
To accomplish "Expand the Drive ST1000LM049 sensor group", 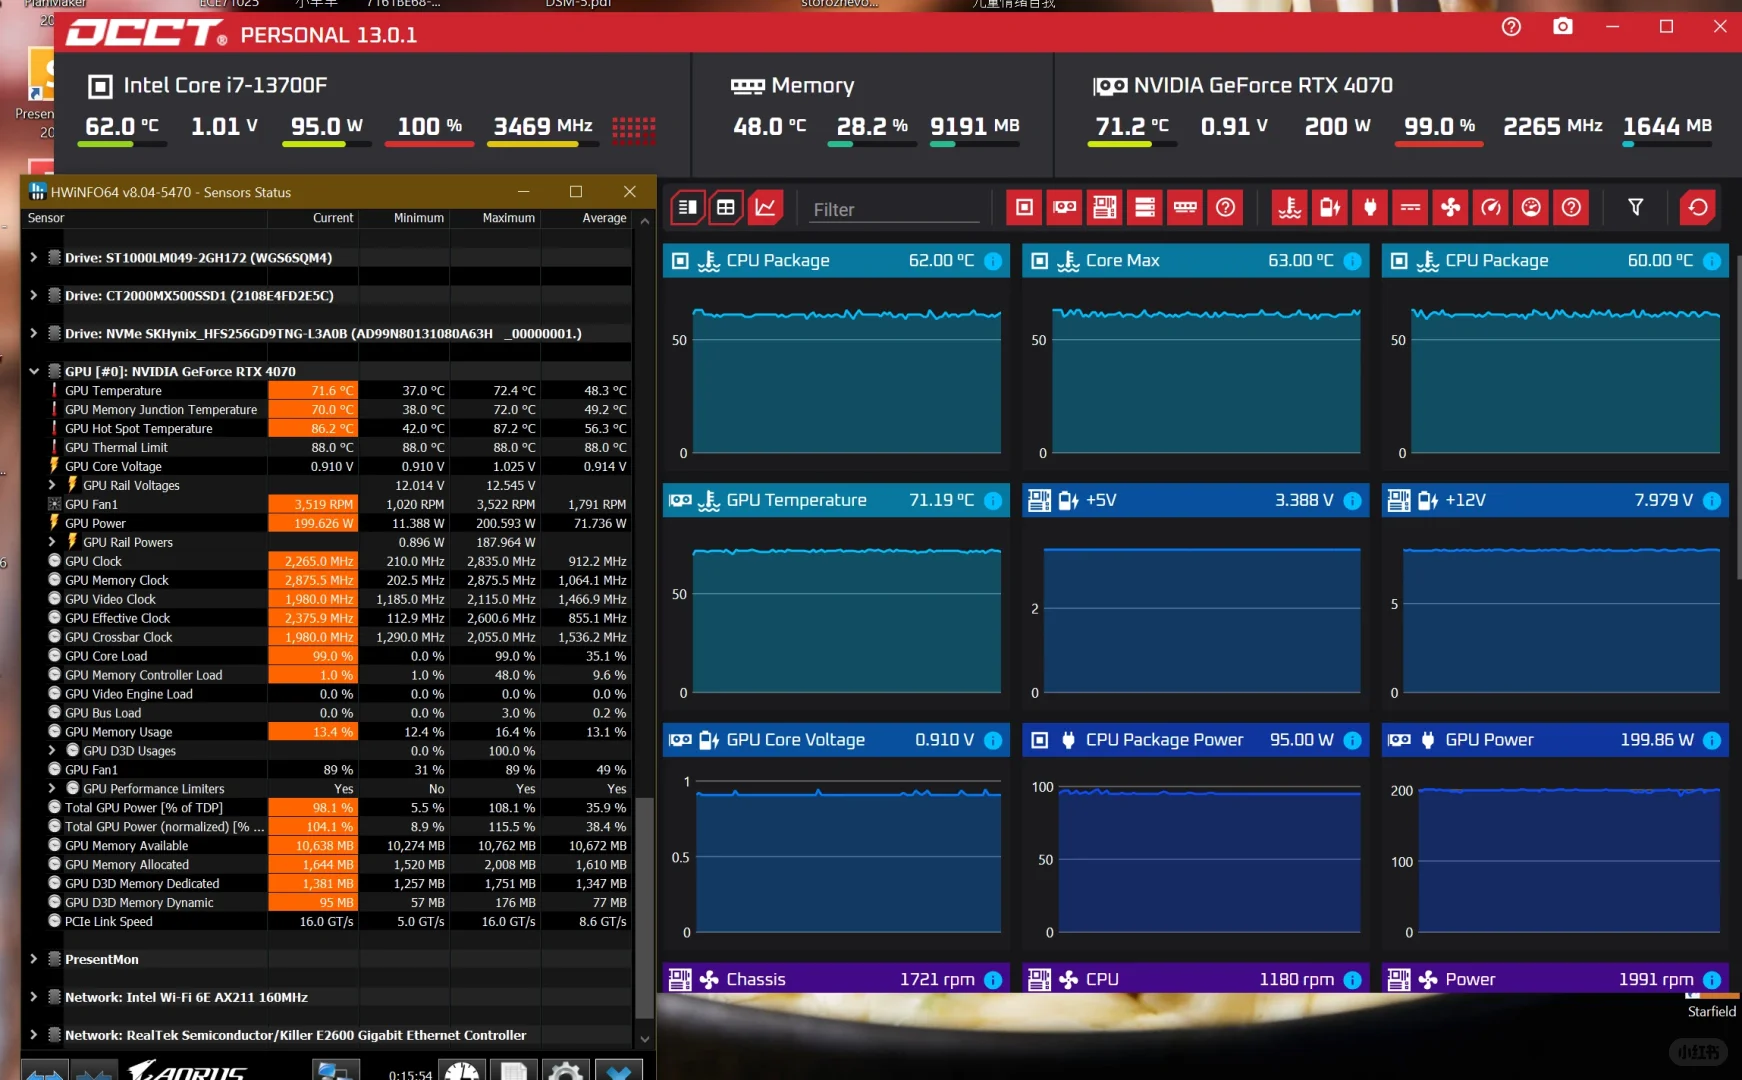I will pyautogui.click(x=34, y=257).
